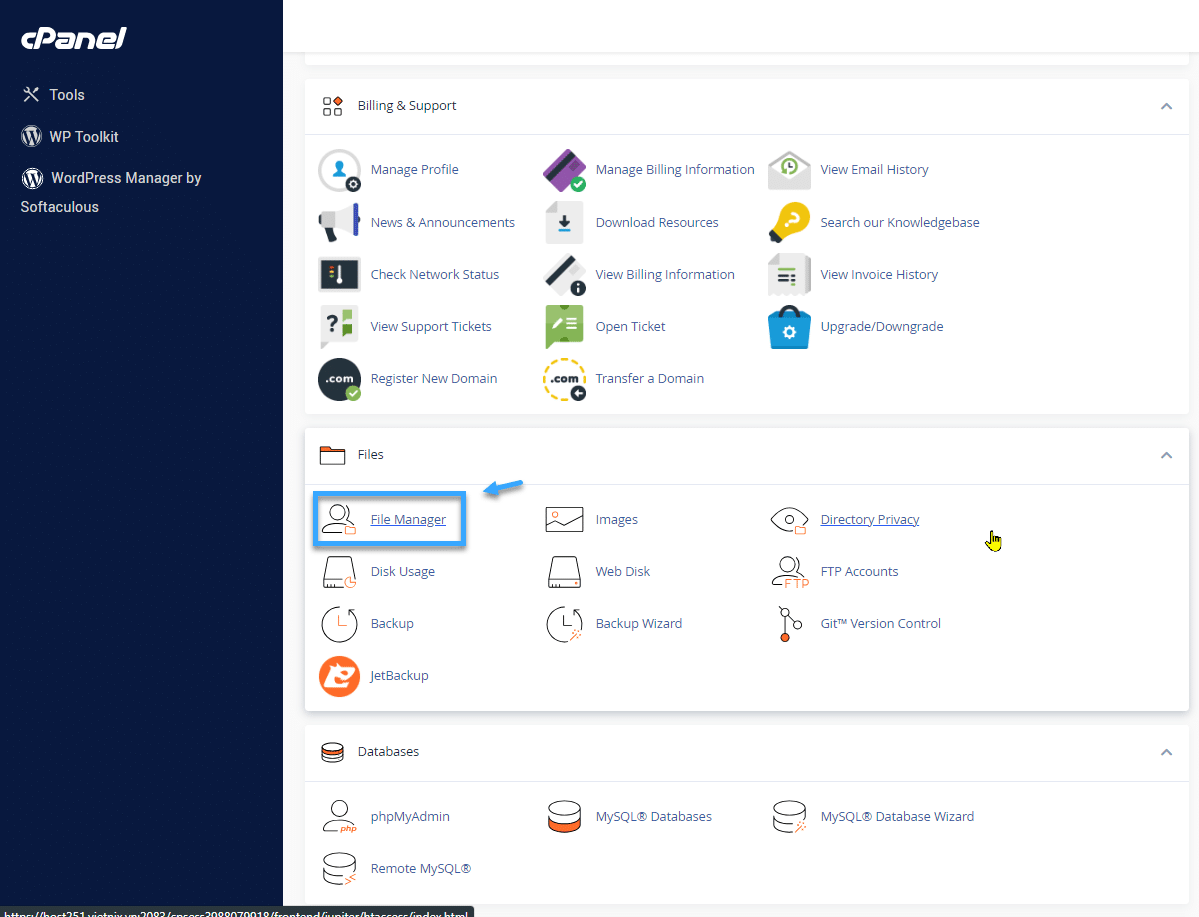Select FTP Accounts
The width and height of the screenshot is (1199, 917).
859,571
